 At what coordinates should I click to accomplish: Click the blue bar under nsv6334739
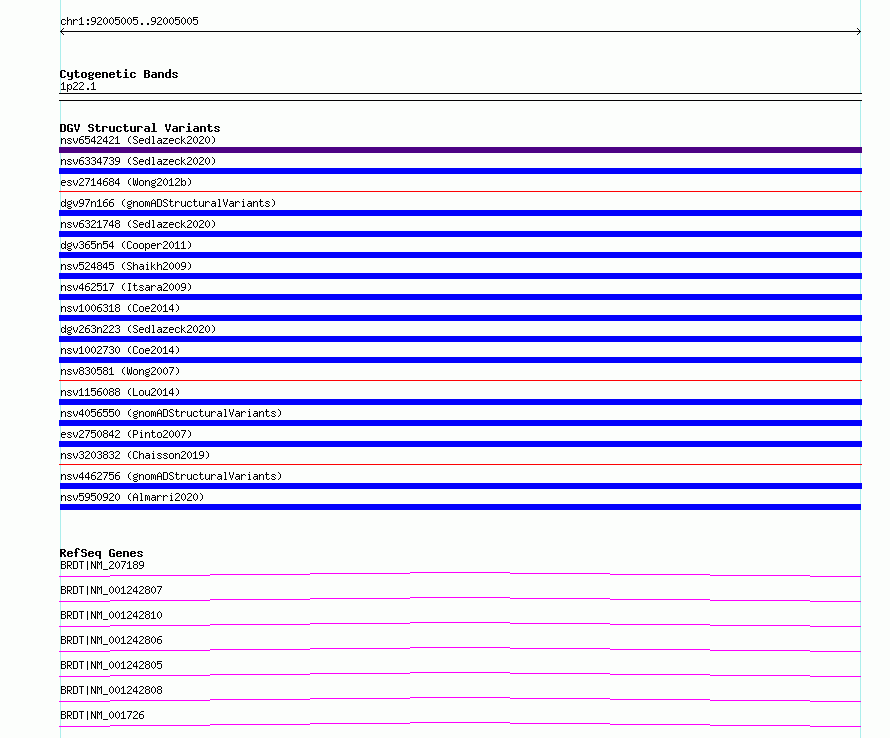460,171
